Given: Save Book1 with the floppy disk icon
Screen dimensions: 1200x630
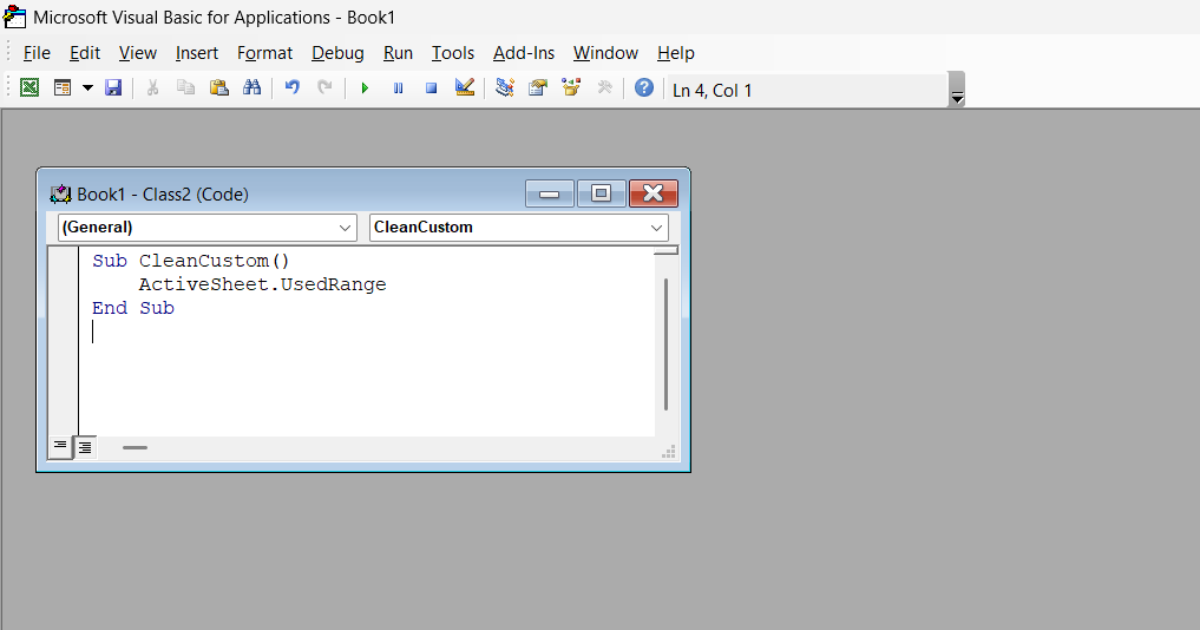Looking at the screenshot, I should tap(113, 88).
